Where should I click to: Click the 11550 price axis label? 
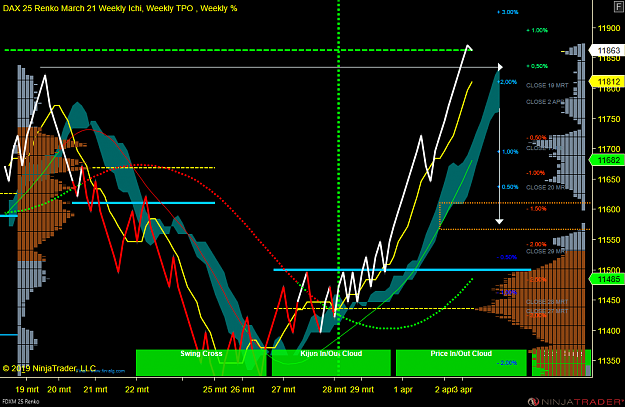pyautogui.click(x=609, y=240)
